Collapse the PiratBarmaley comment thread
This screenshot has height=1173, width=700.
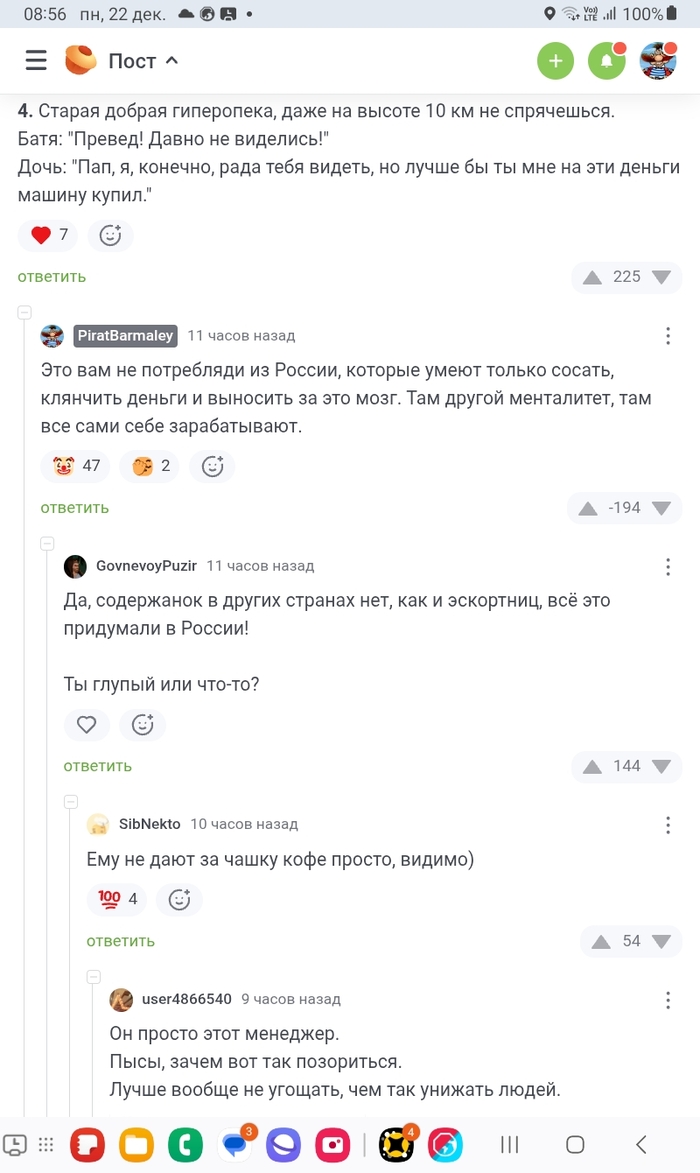(24, 313)
